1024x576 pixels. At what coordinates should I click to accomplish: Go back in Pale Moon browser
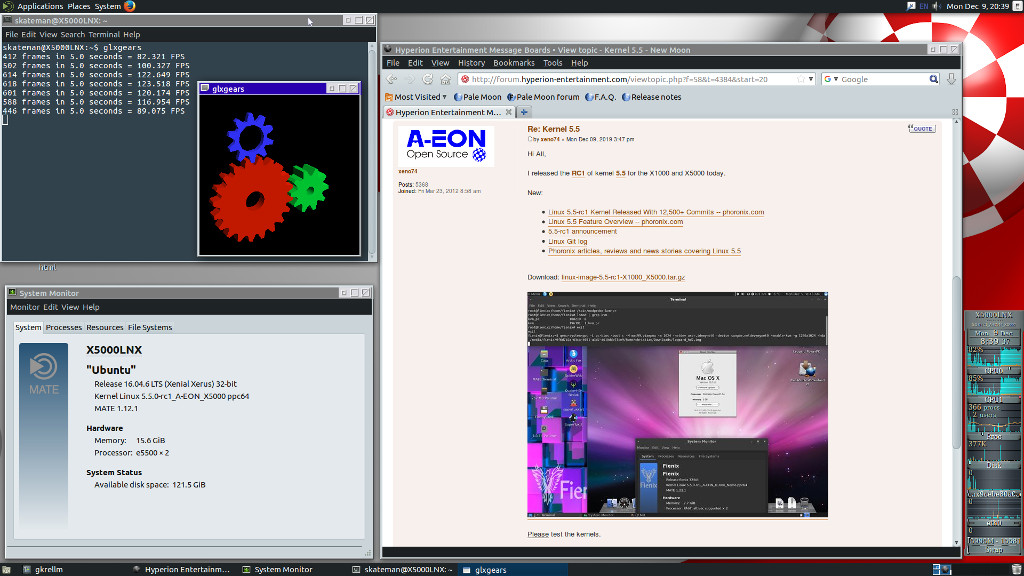391,79
